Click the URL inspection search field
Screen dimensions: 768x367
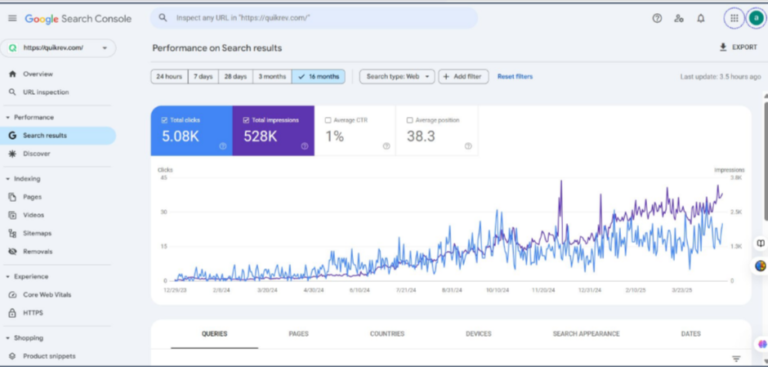point(314,18)
